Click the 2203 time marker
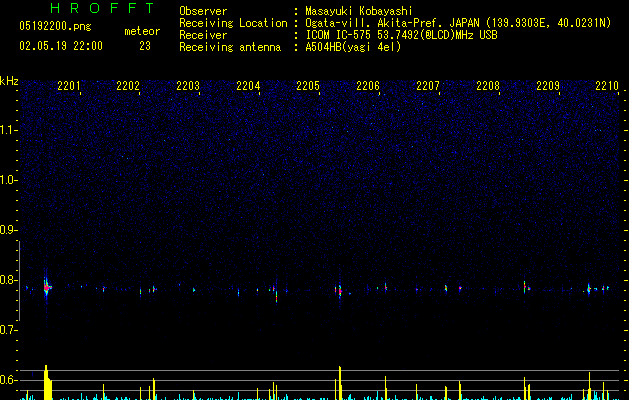 (x=188, y=86)
